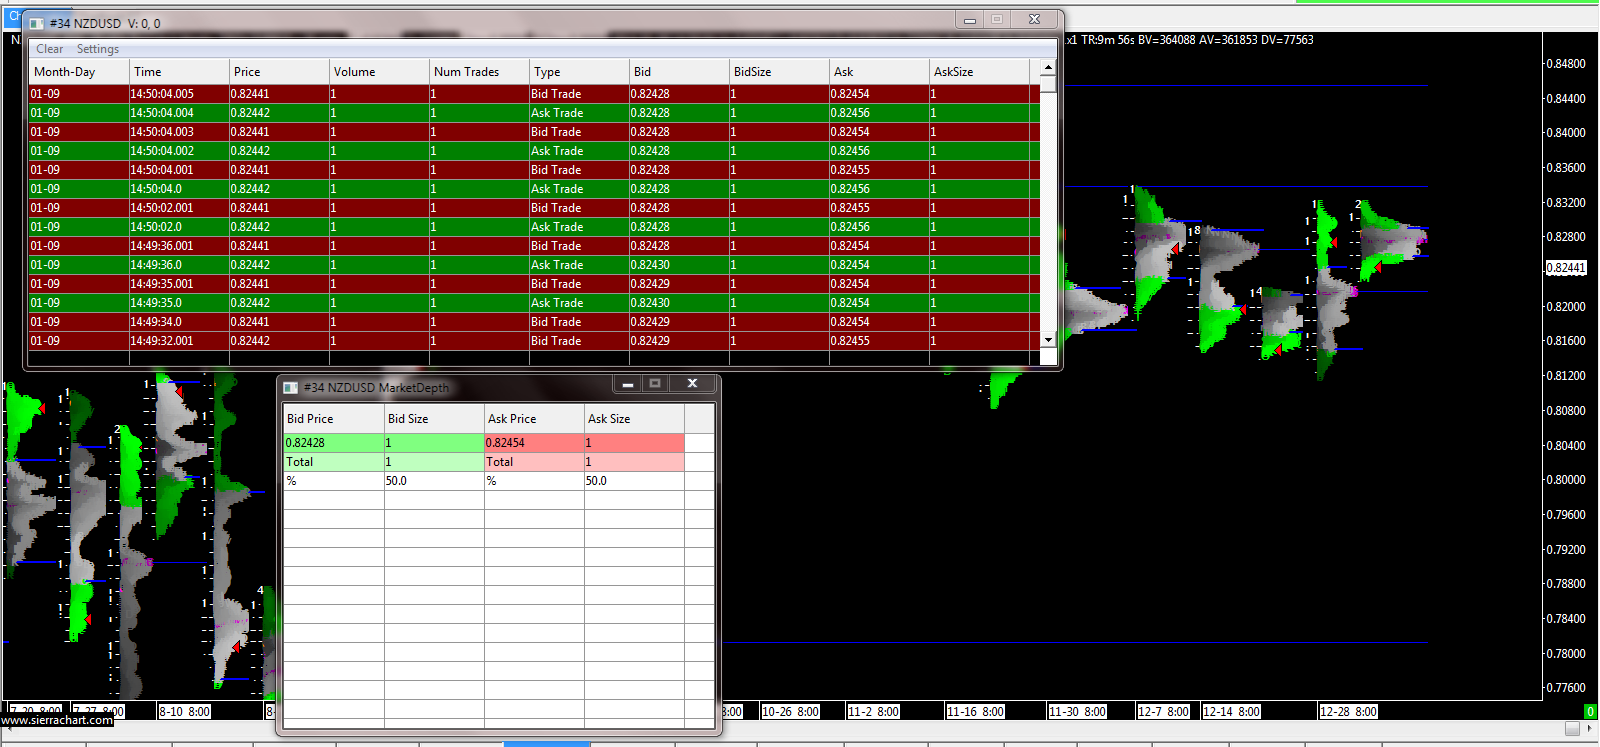Click the Type column header
The height and width of the screenshot is (747, 1600).
point(580,72)
